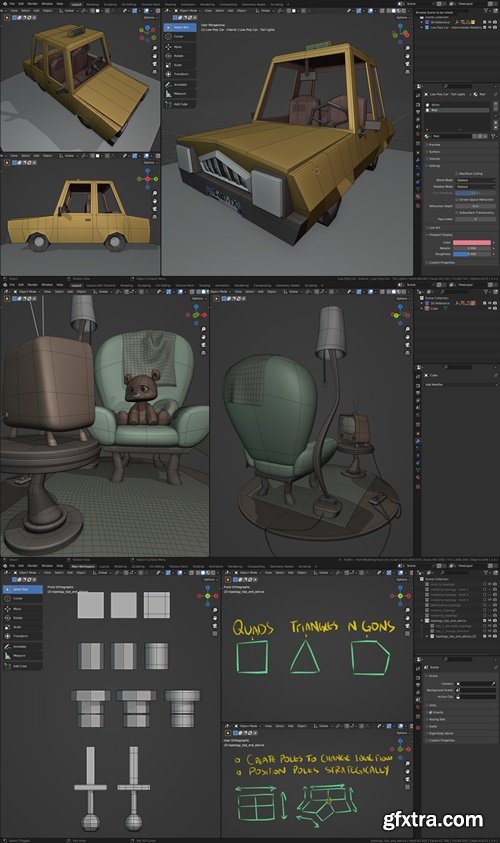Screen dimensions: 500x843
Task: Open Help menu in taxi window
Action: [60, 4]
